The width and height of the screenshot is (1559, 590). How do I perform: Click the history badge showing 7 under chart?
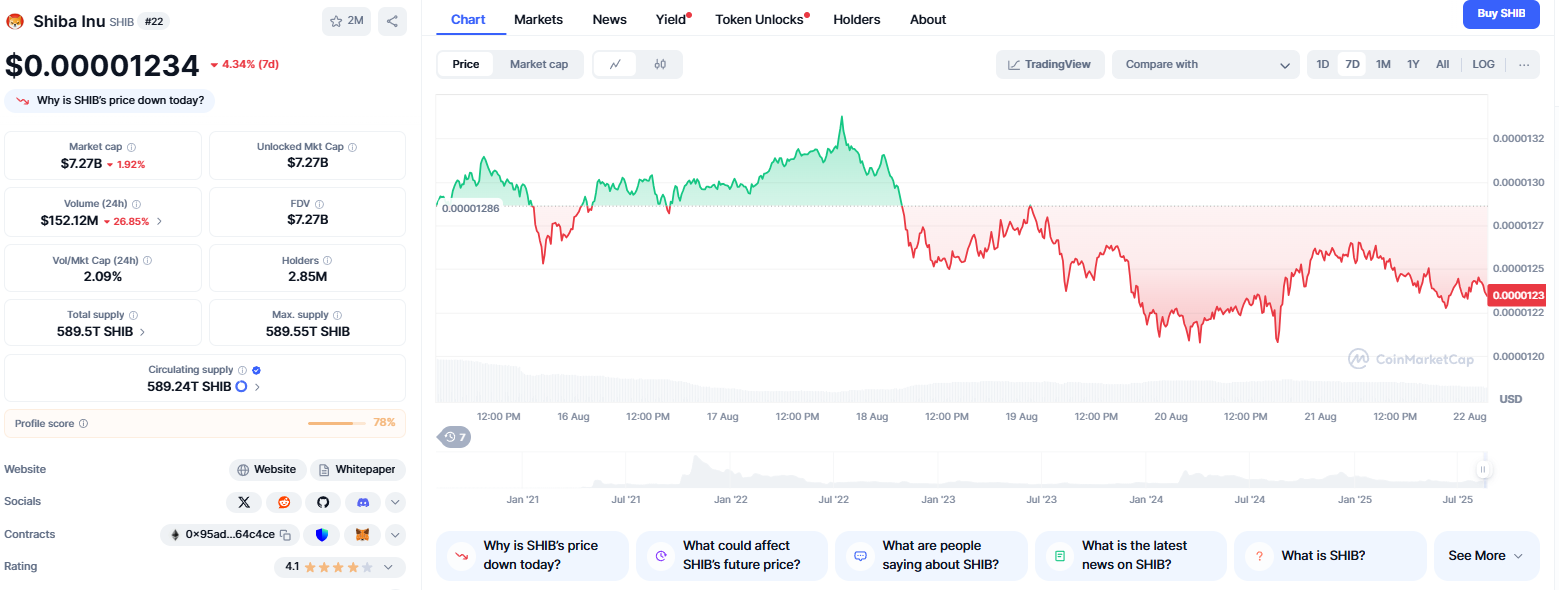pyautogui.click(x=455, y=437)
